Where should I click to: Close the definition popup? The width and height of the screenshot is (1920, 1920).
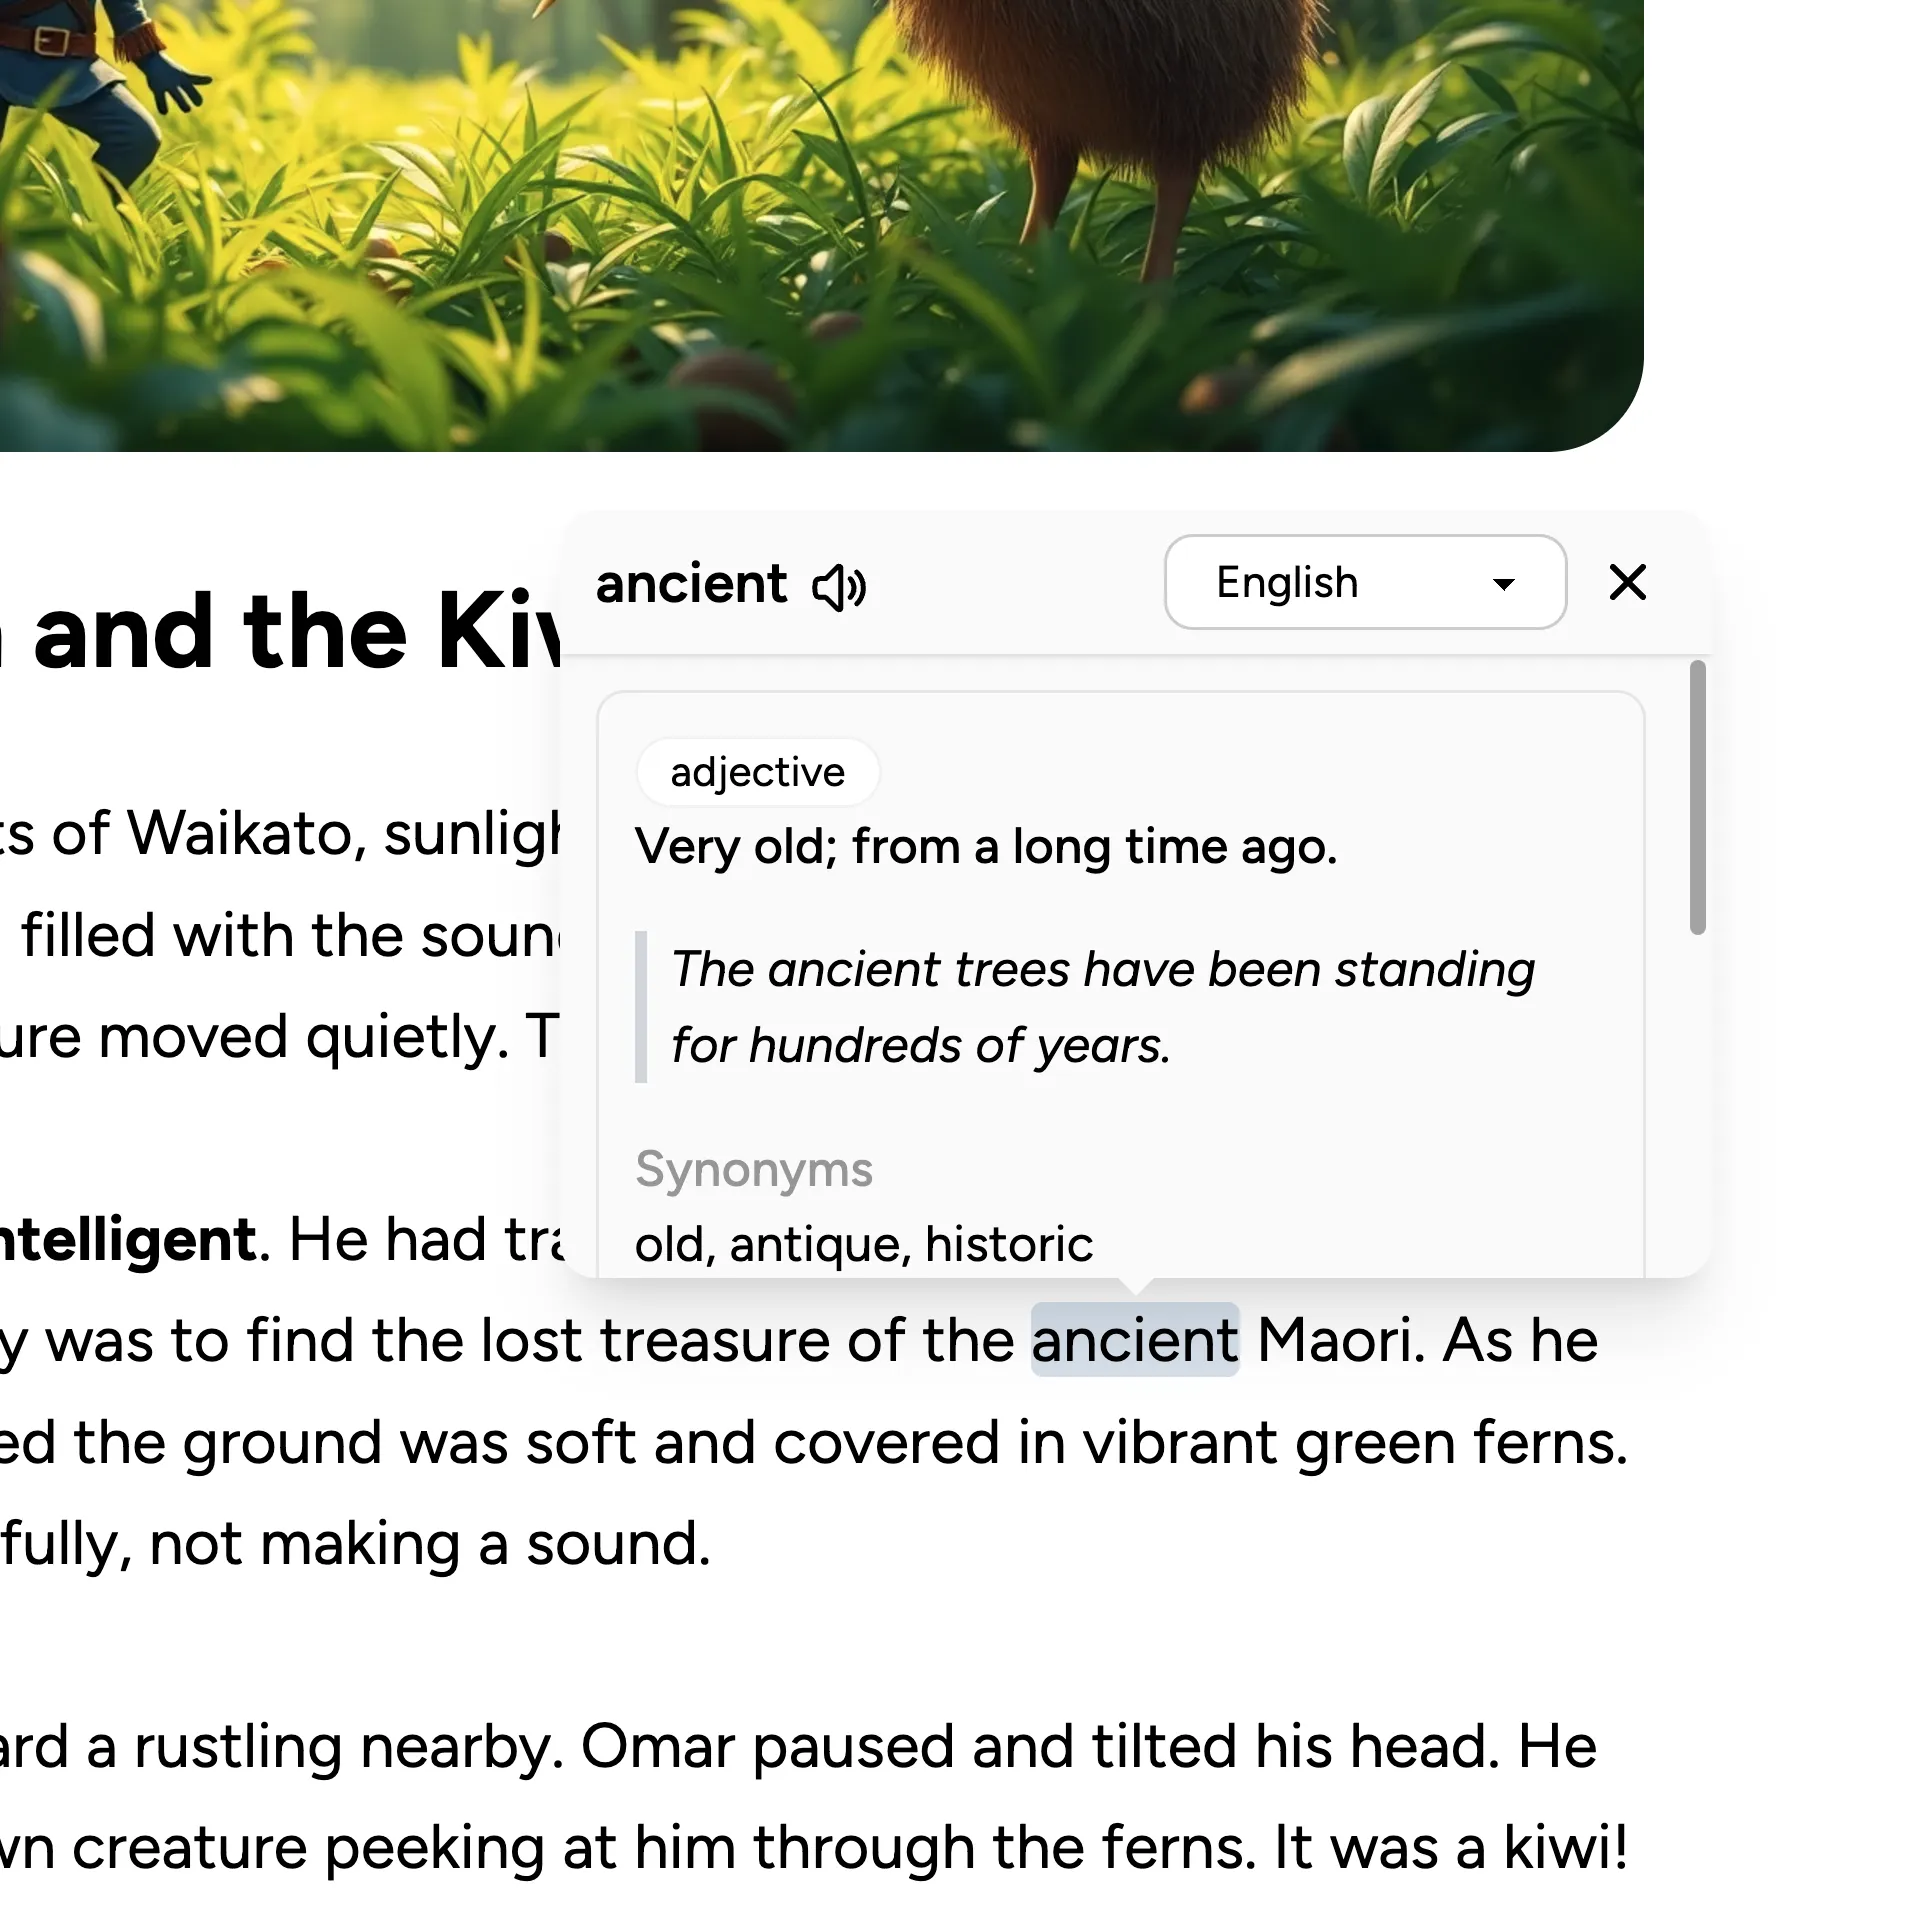[1628, 582]
